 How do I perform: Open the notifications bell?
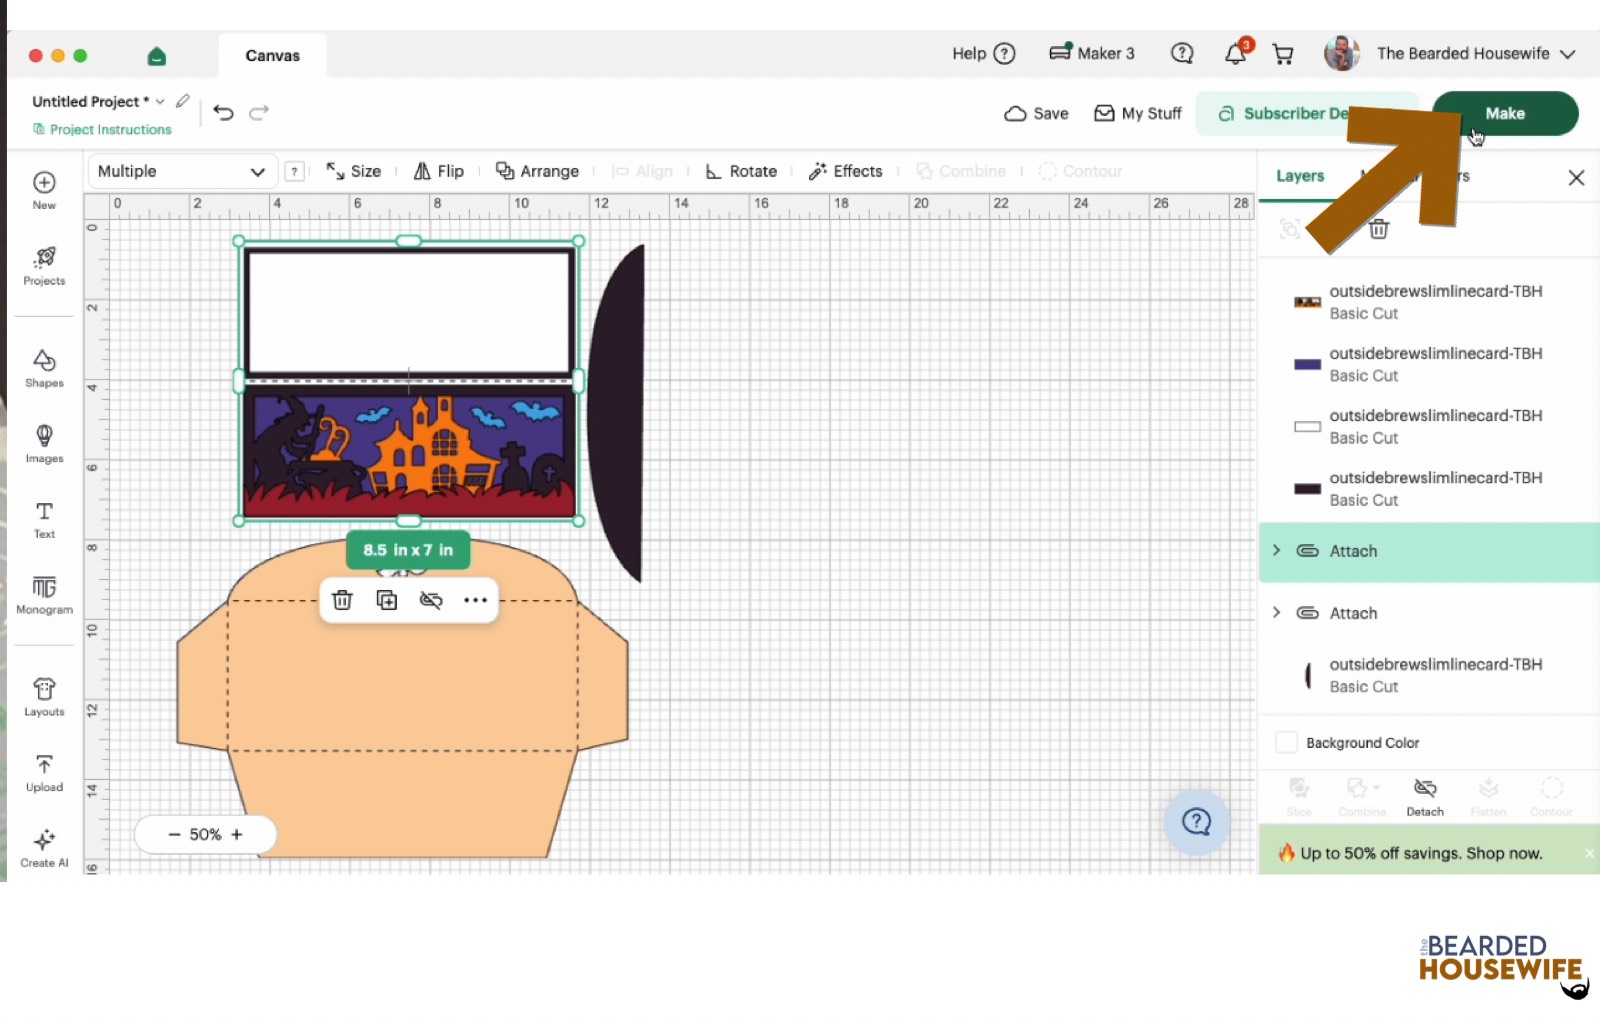pyautogui.click(x=1236, y=54)
